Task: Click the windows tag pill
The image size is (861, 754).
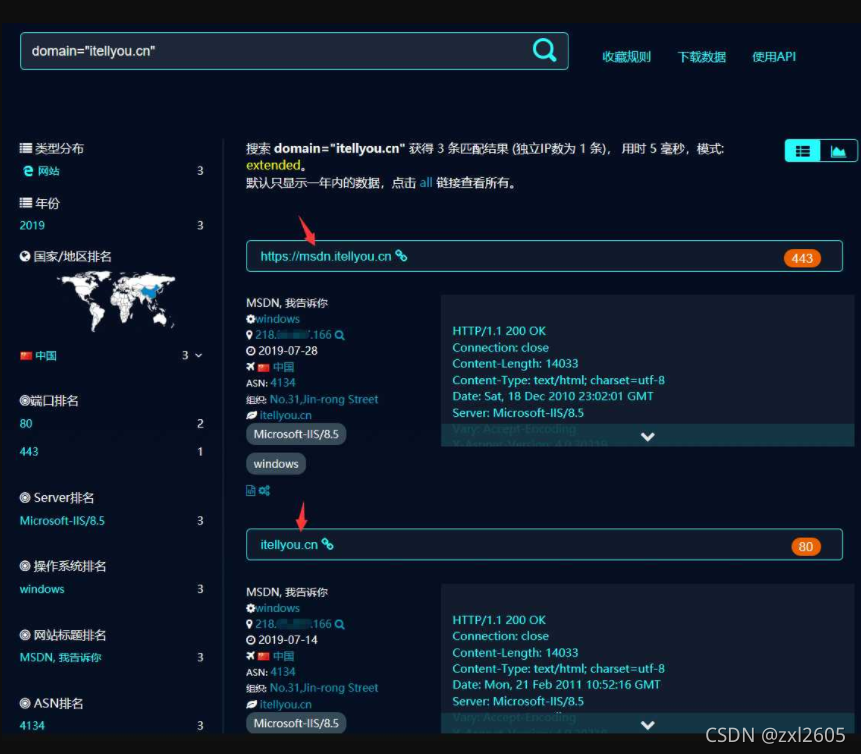Action: (x=276, y=463)
